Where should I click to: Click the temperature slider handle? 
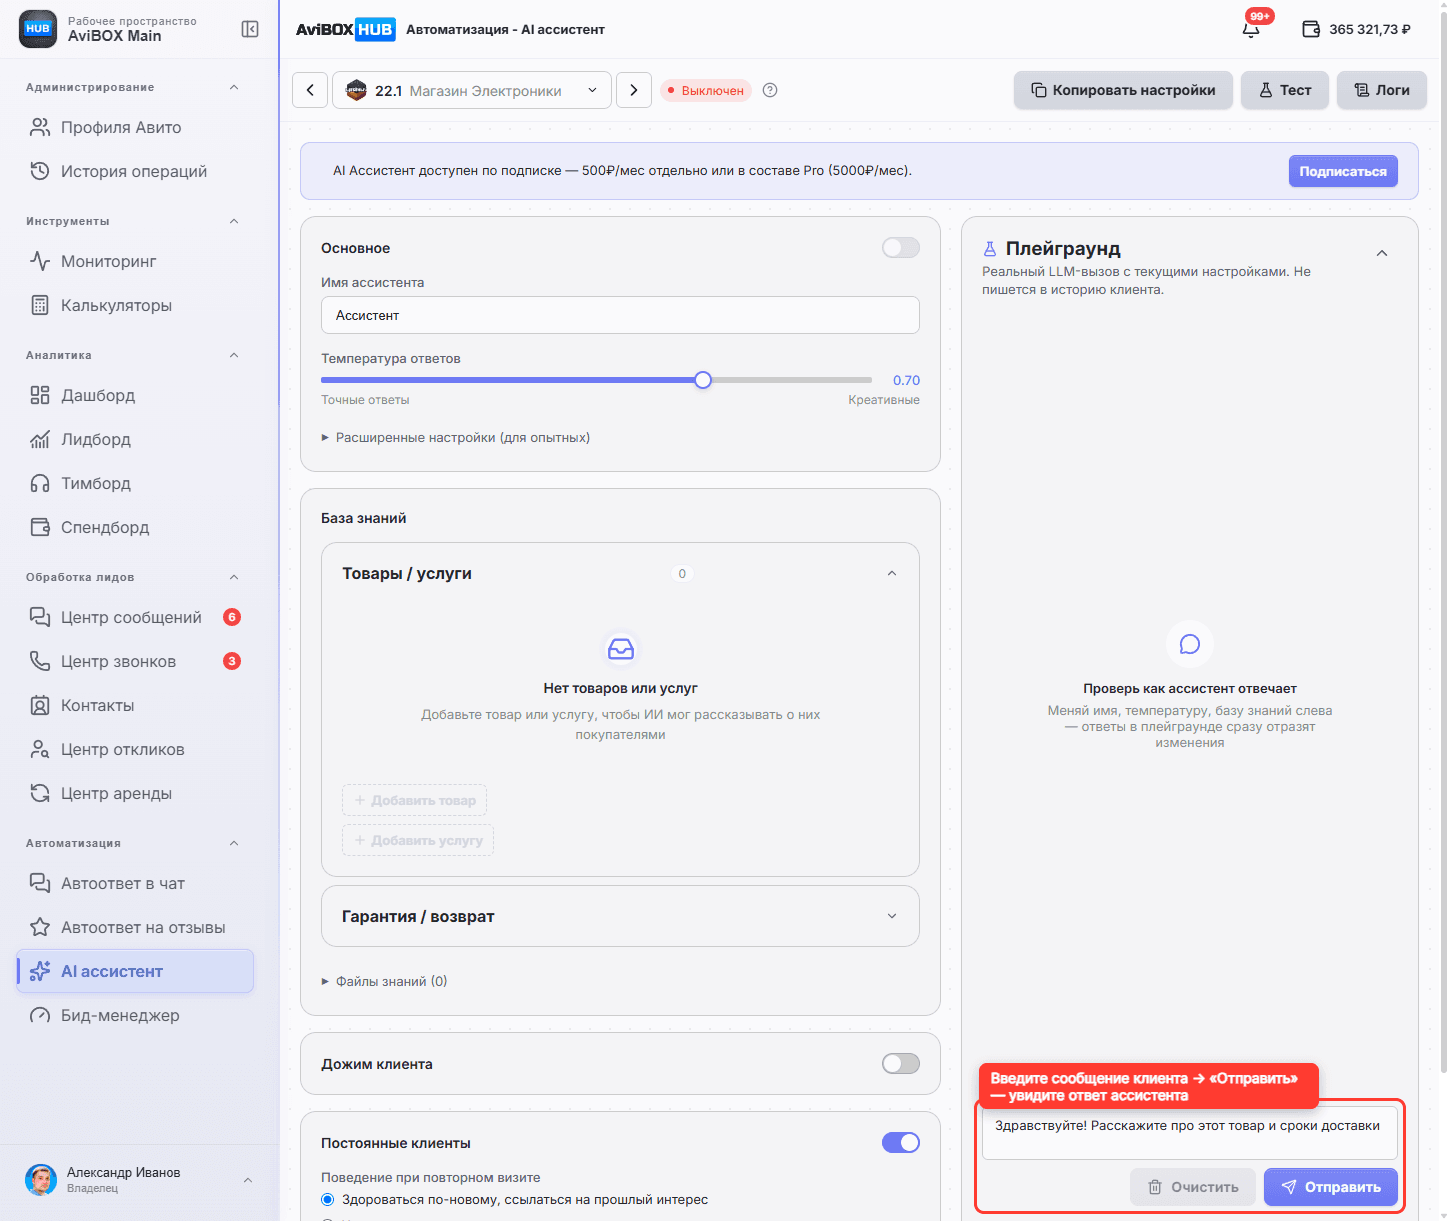(x=703, y=380)
